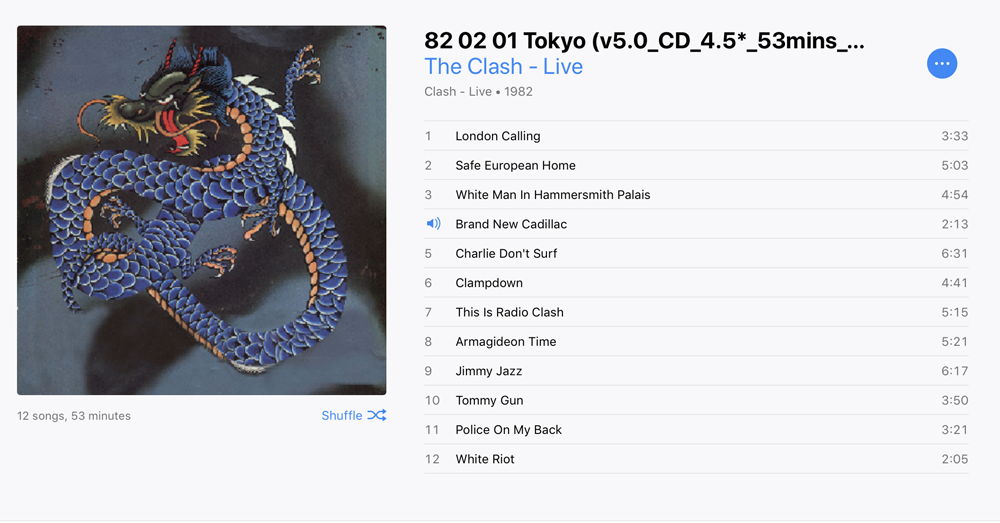Image resolution: width=1000 pixels, height=523 pixels.
Task: Select This Is Radio Clash
Action: pyautogui.click(x=696, y=312)
